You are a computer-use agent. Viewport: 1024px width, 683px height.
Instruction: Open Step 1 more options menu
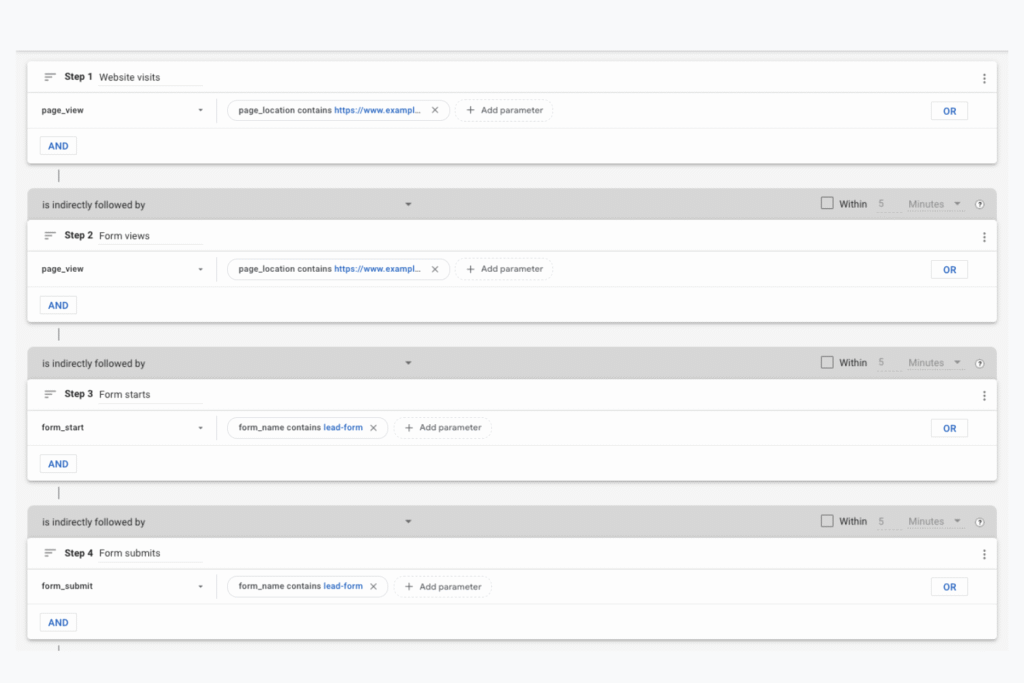[984, 78]
